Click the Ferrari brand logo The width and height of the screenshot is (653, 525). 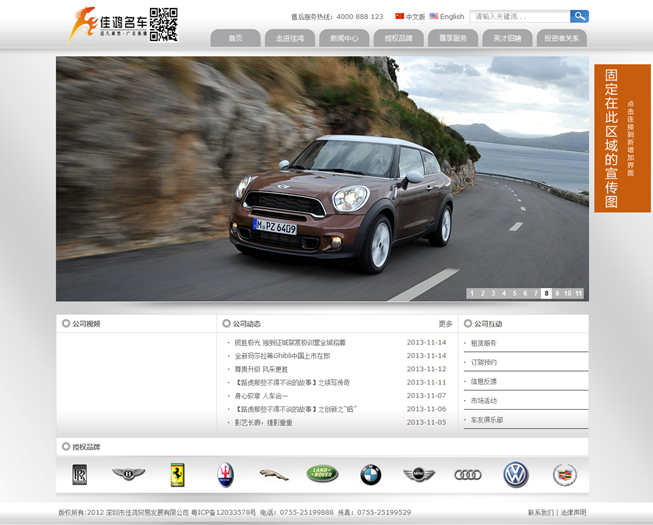tap(177, 474)
